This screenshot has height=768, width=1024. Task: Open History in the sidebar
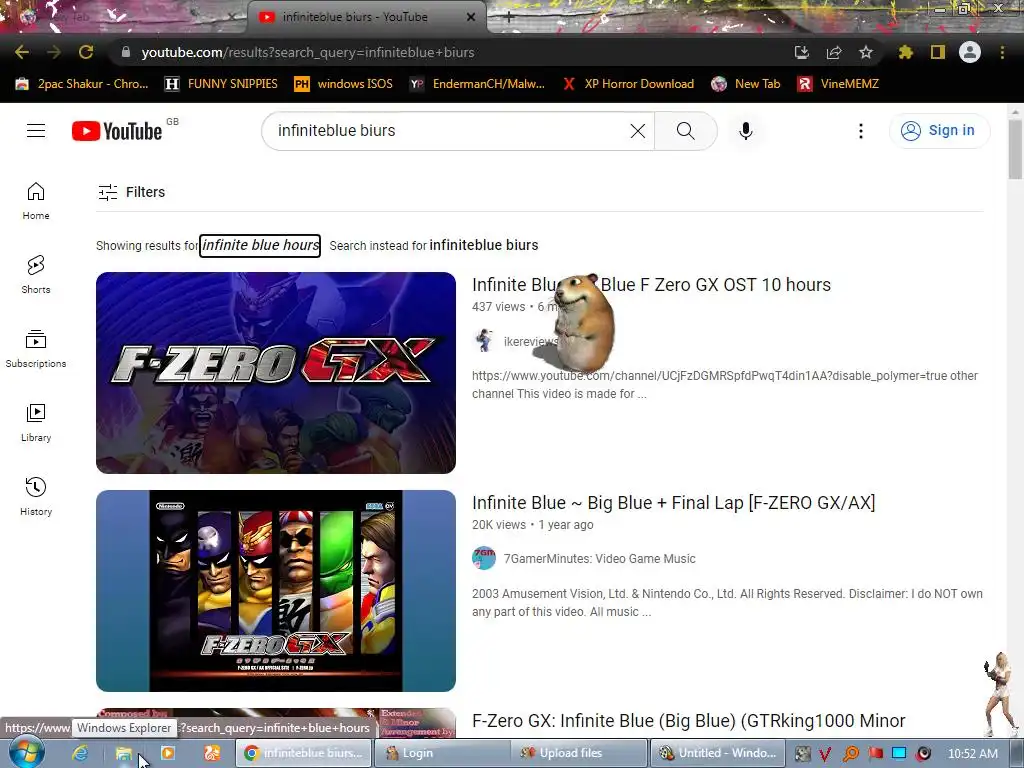tap(36, 496)
